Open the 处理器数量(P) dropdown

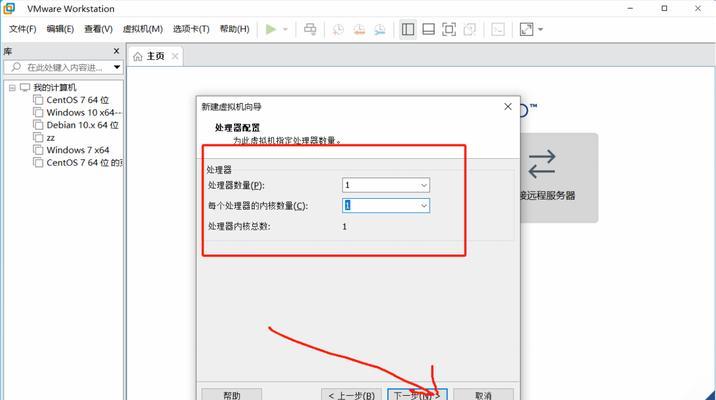(x=386, y=185)
